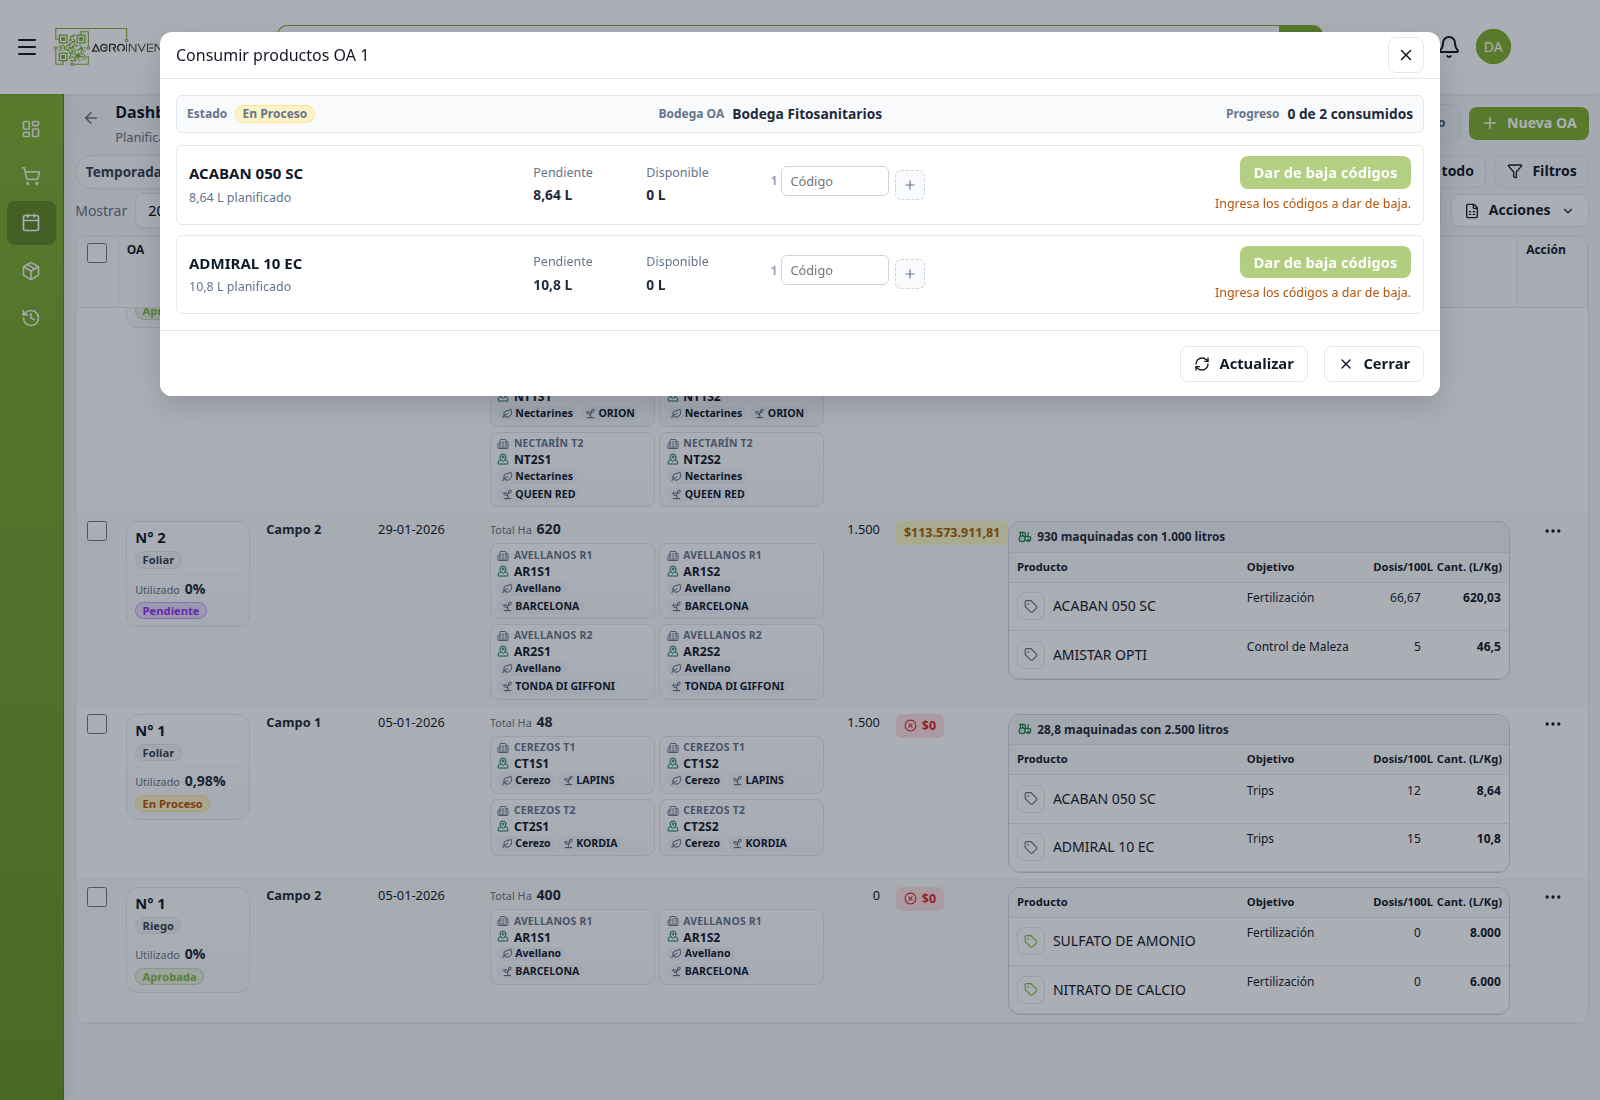Add another code for ADMIRAL 10 EC
The width and height of the screenshot is (1600, 1100).
[x=909, y=274]
